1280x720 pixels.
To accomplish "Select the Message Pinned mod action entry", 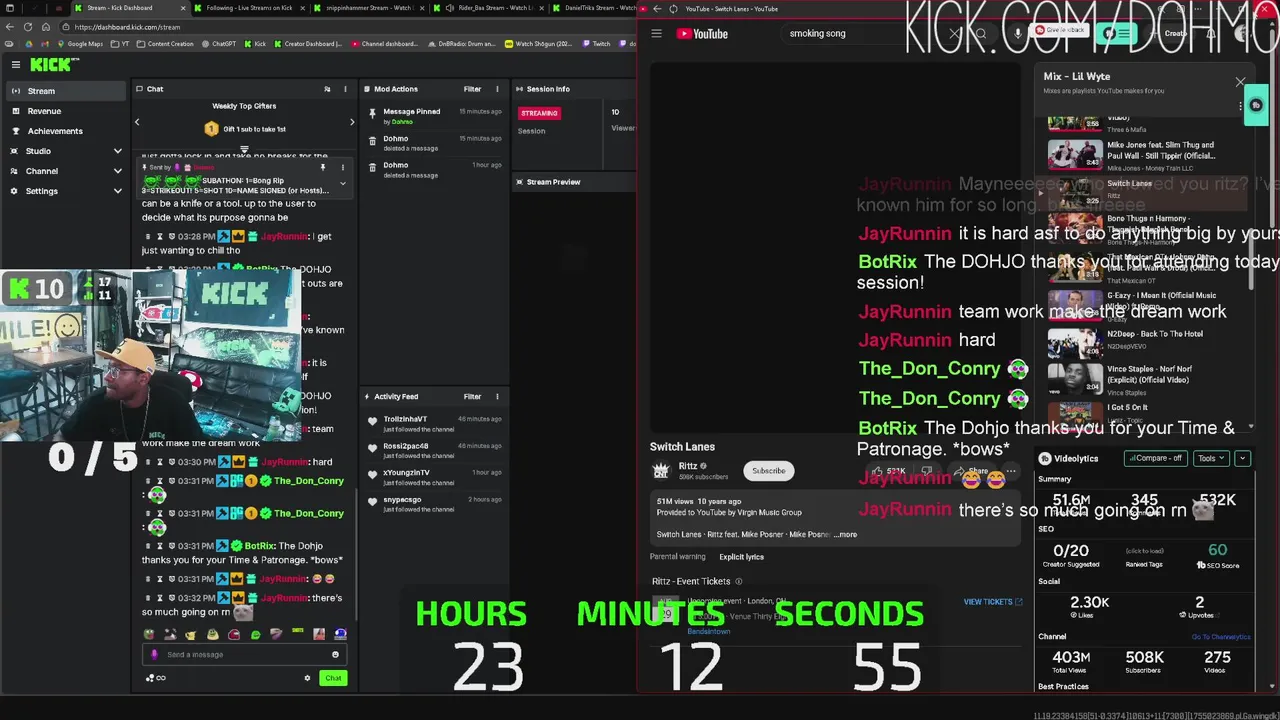I will coord(435,116).
